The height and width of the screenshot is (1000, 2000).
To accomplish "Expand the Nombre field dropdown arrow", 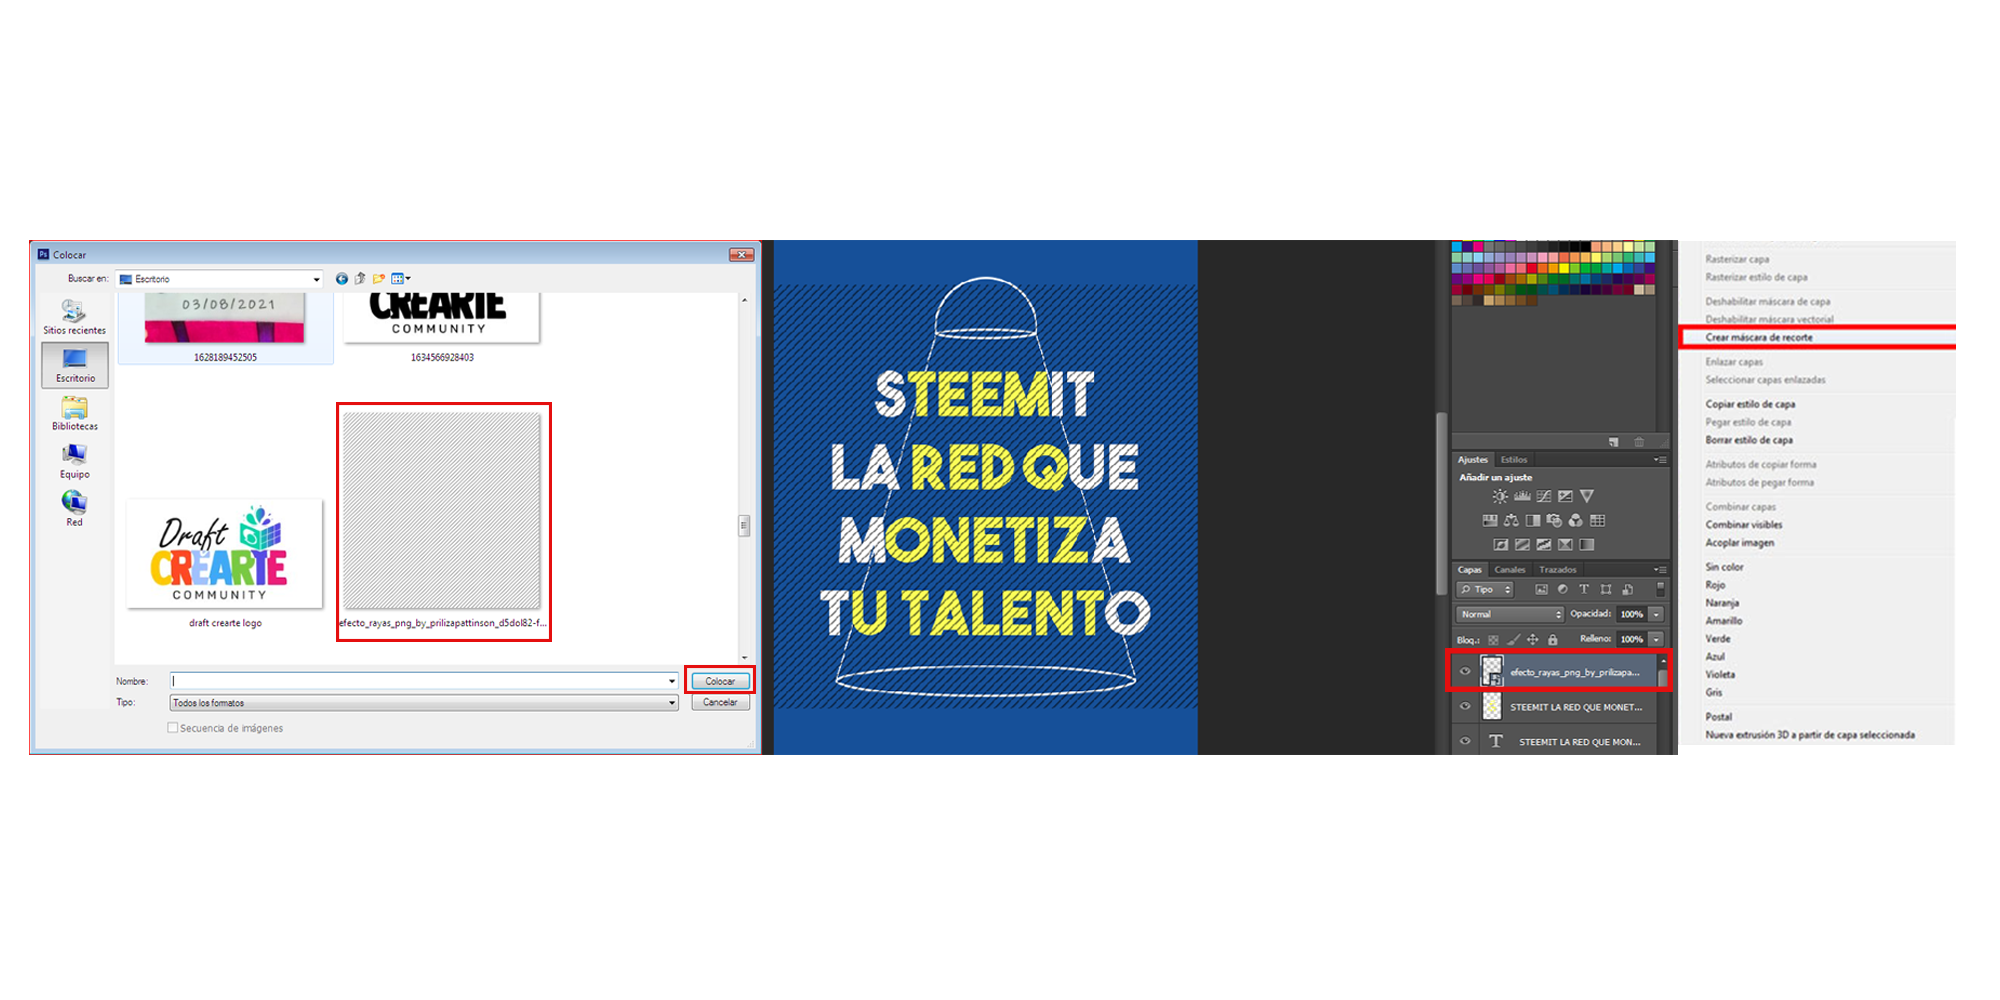I will (x=672, y=681).
